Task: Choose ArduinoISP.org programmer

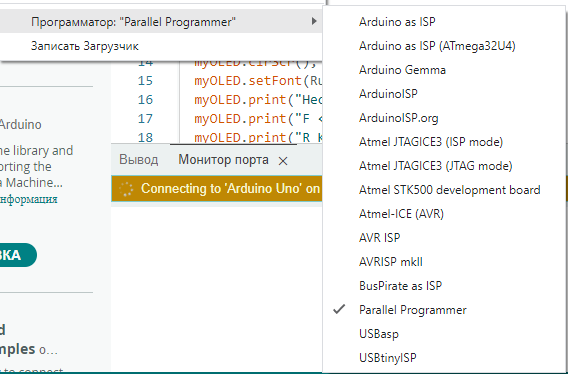Action: point(445,118)
